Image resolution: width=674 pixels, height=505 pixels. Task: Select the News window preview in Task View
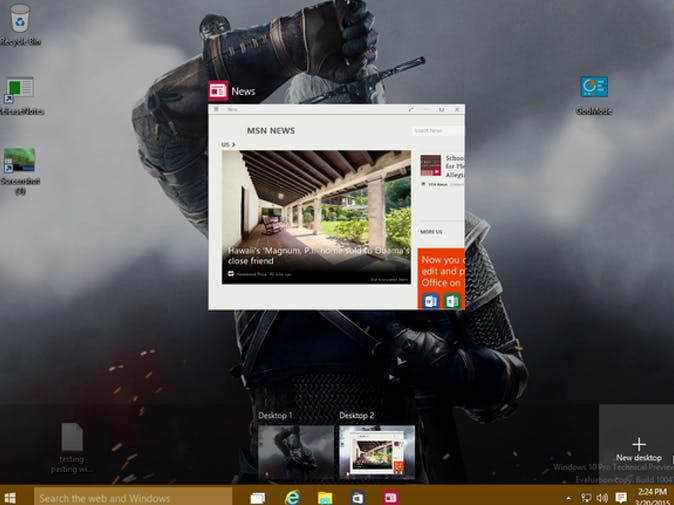tap(337, 207)
